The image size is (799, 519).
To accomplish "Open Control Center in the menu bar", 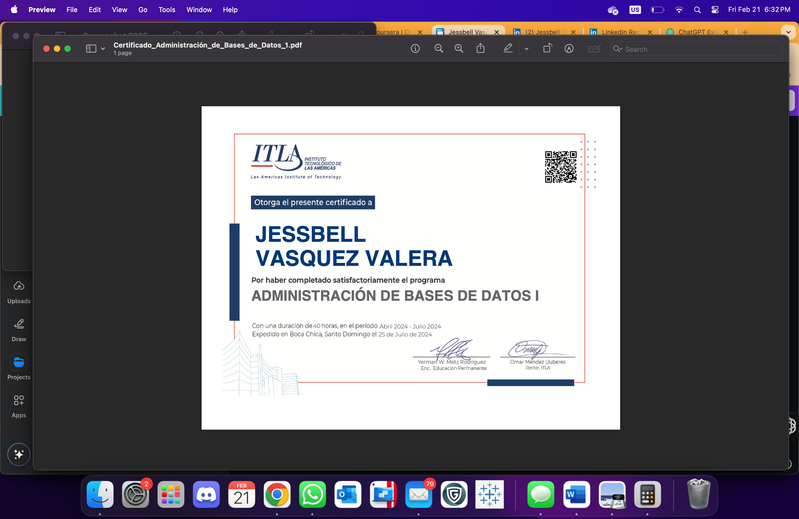I will (715, 10).
